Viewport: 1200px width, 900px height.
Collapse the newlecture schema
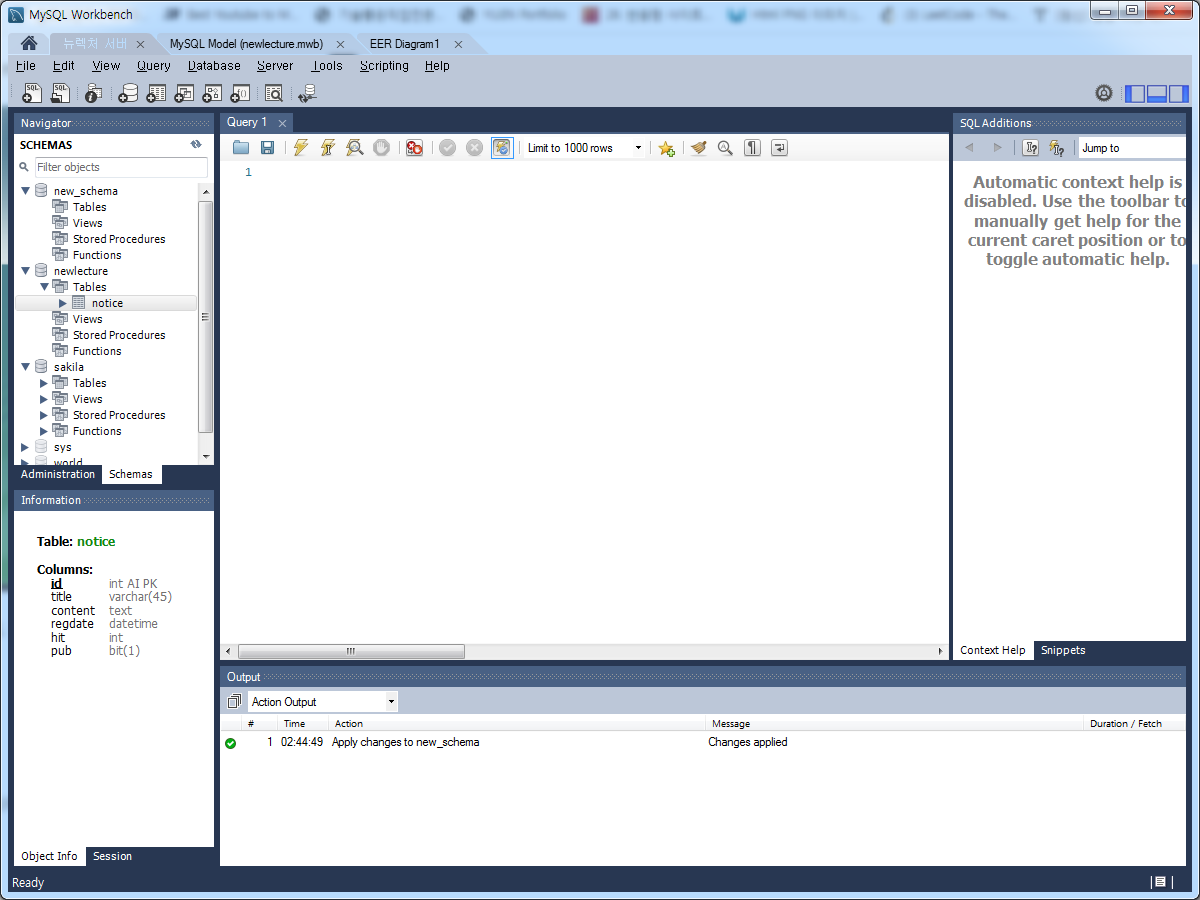pyautogui.click(x=25, y=271)
